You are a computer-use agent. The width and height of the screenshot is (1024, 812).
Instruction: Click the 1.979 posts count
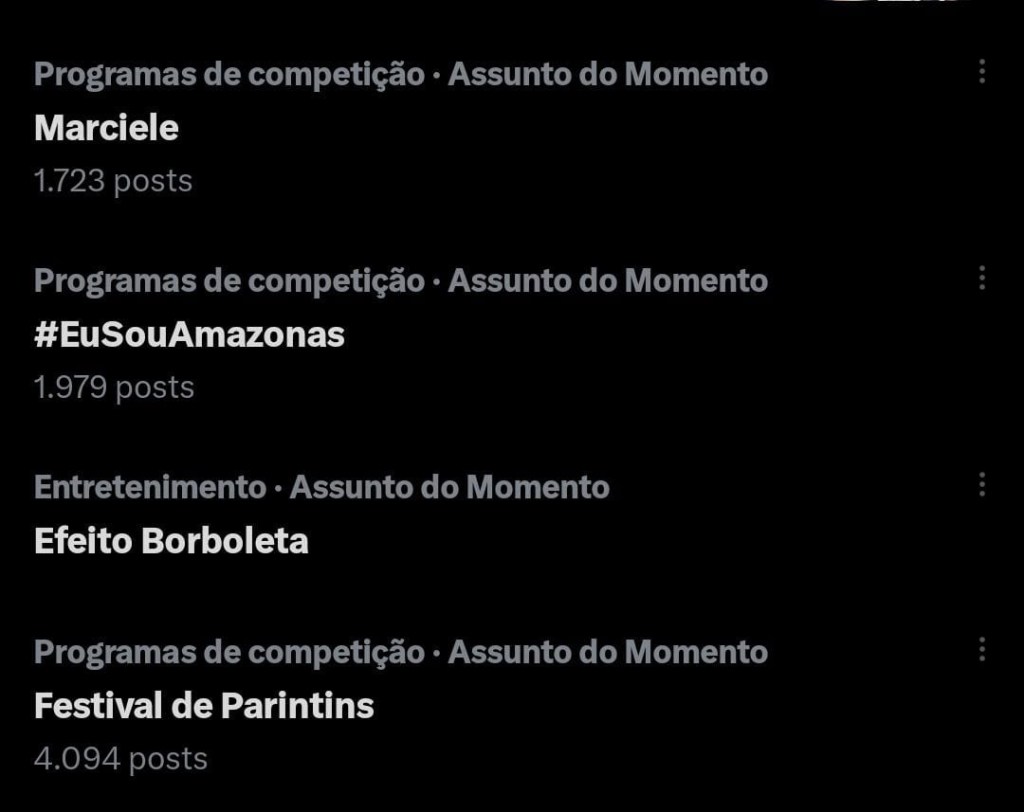[114, 387]
